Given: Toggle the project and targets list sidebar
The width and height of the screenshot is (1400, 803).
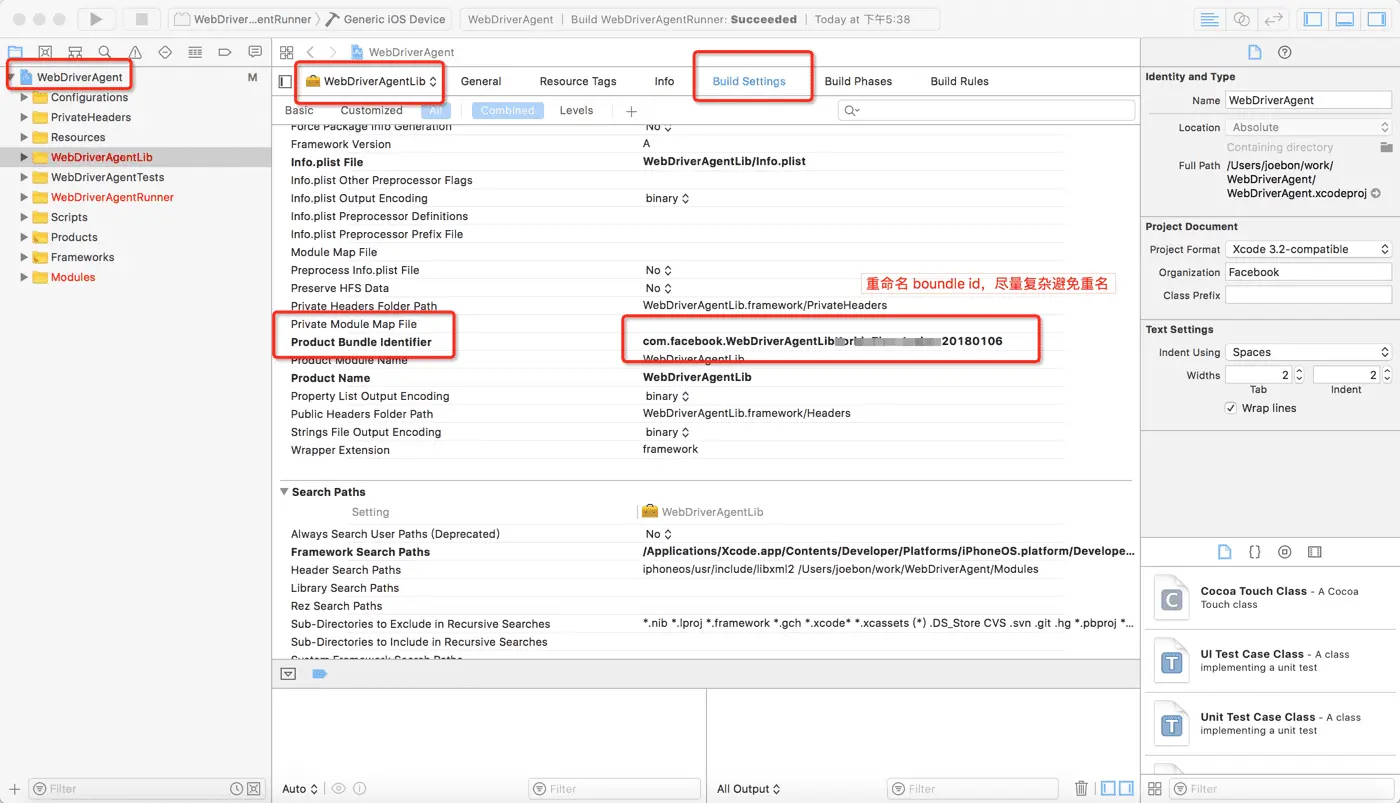Looking at the screenshot, I should tap(285, 81).
